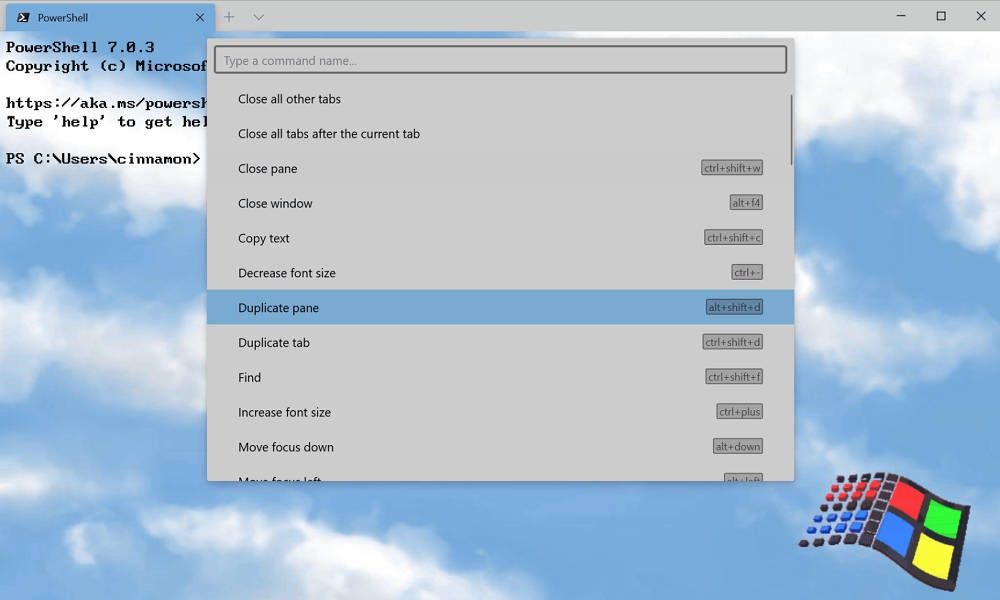Click the command palette scrollbar thumb
1000x600 pixels.
[791, 130]
